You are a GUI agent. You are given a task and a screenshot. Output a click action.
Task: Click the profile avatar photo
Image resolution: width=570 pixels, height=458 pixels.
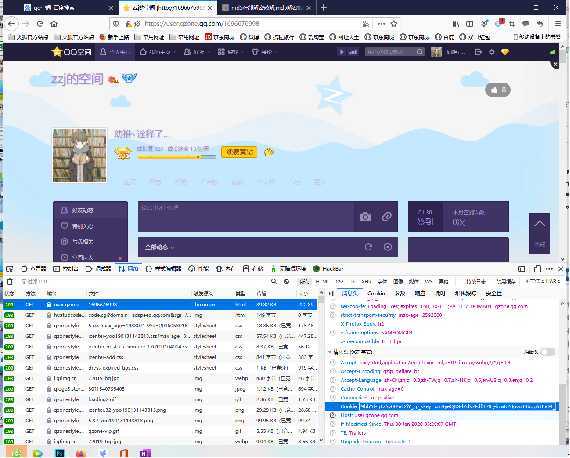[80, 155]
